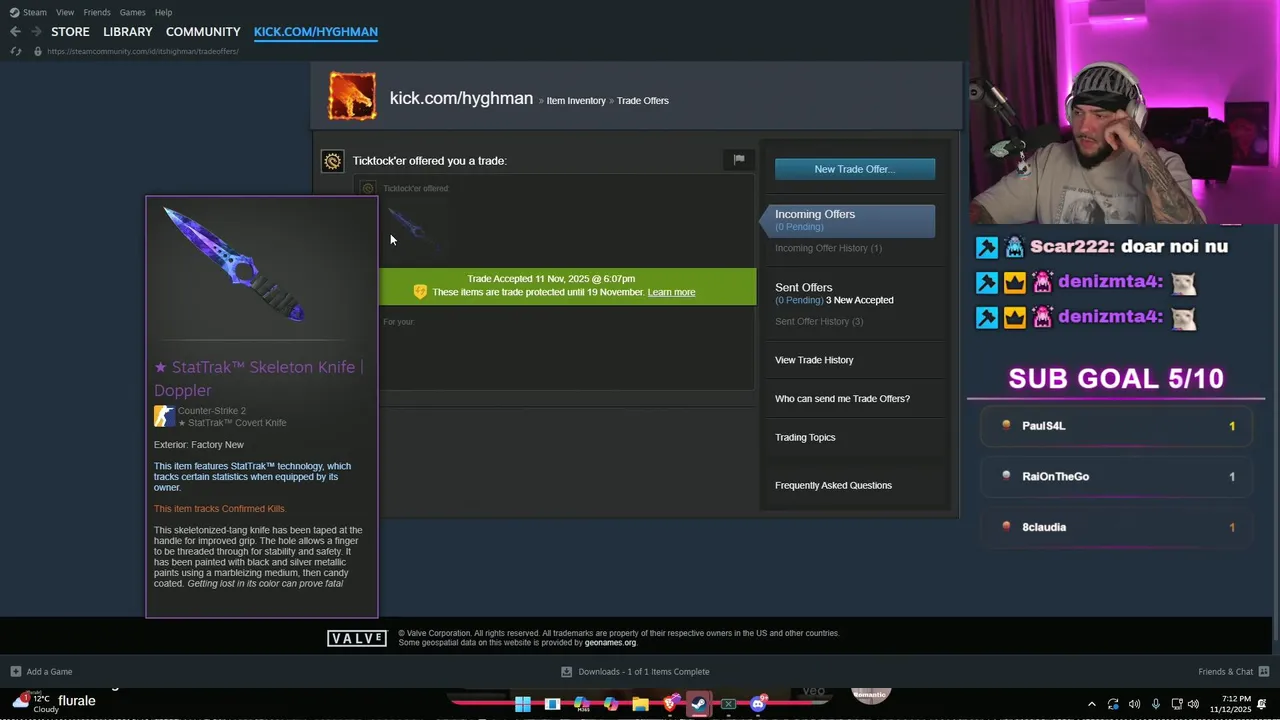Switch to the STORE tab
This screenshot has width=1280, height=720.
pyautogui.click(x=71, y=32)
